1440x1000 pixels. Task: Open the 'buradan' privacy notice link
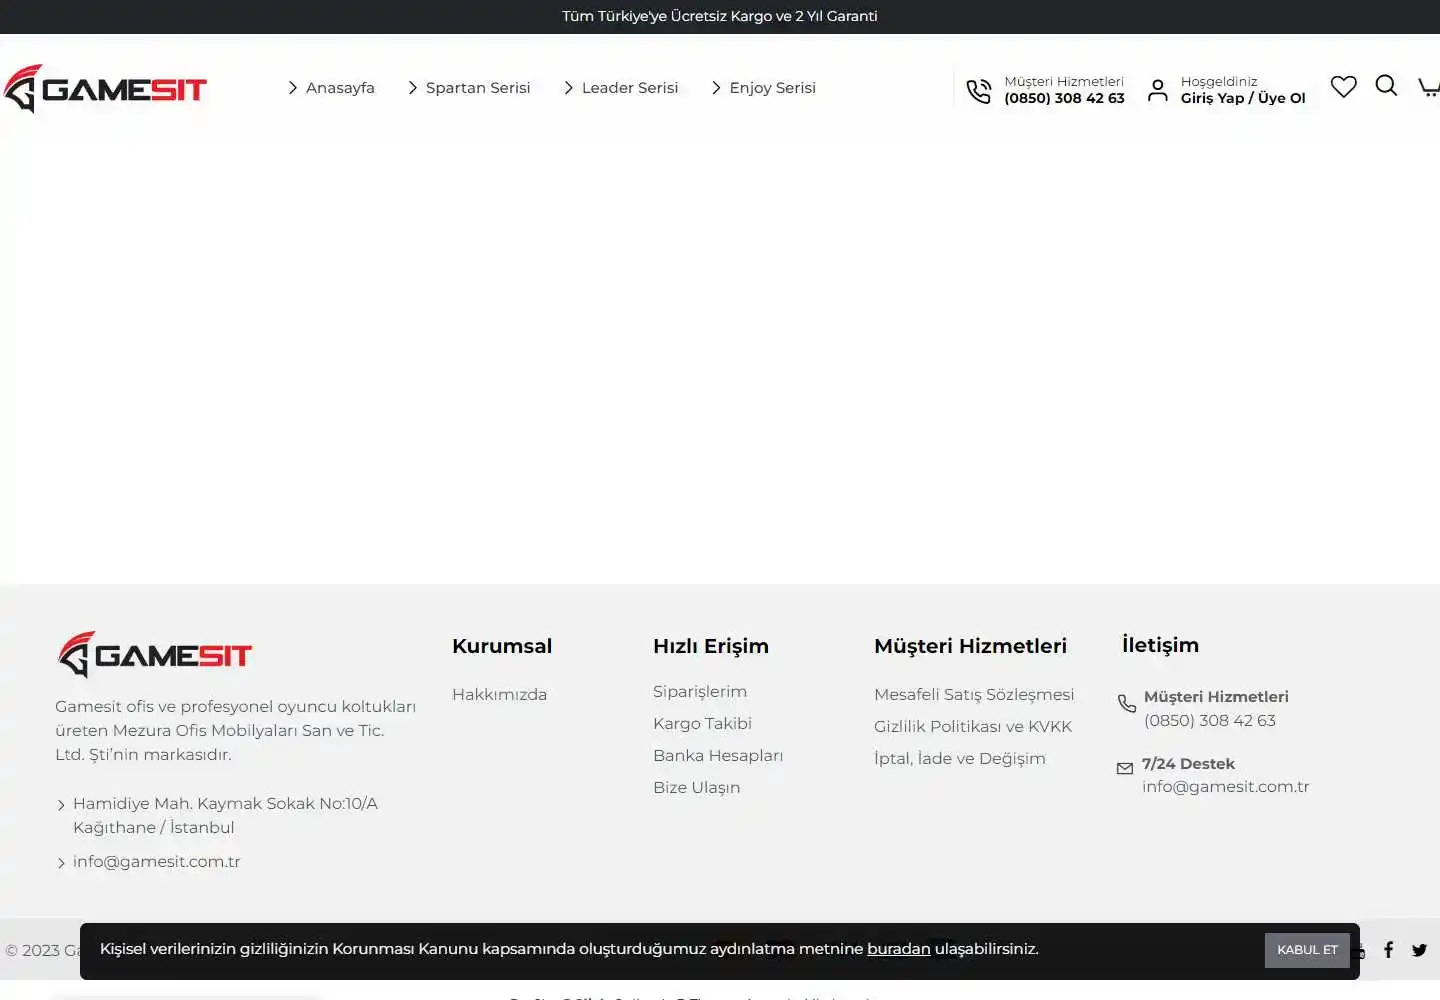pyautogui.click(x=898, y=948)
